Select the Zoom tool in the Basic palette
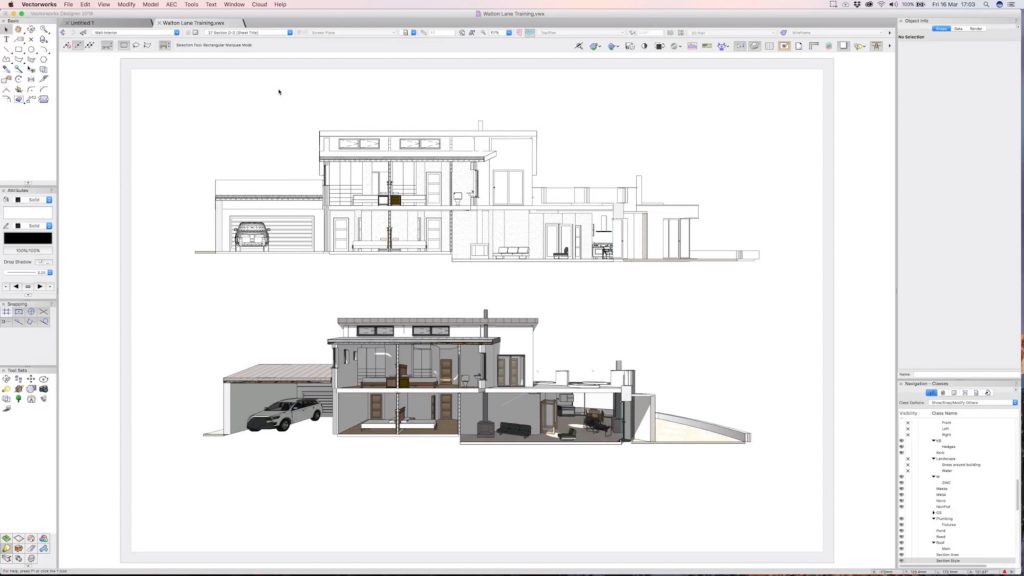The height and width of the screenshot is (576, 1024). click(x=44, y=29)
